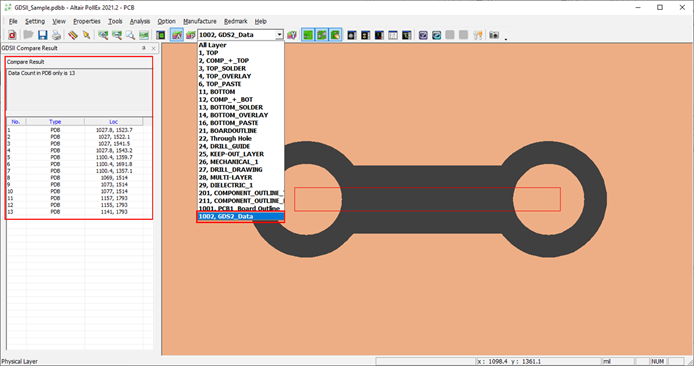Click the gray sphere viewer window icon

tap(352, 35)
